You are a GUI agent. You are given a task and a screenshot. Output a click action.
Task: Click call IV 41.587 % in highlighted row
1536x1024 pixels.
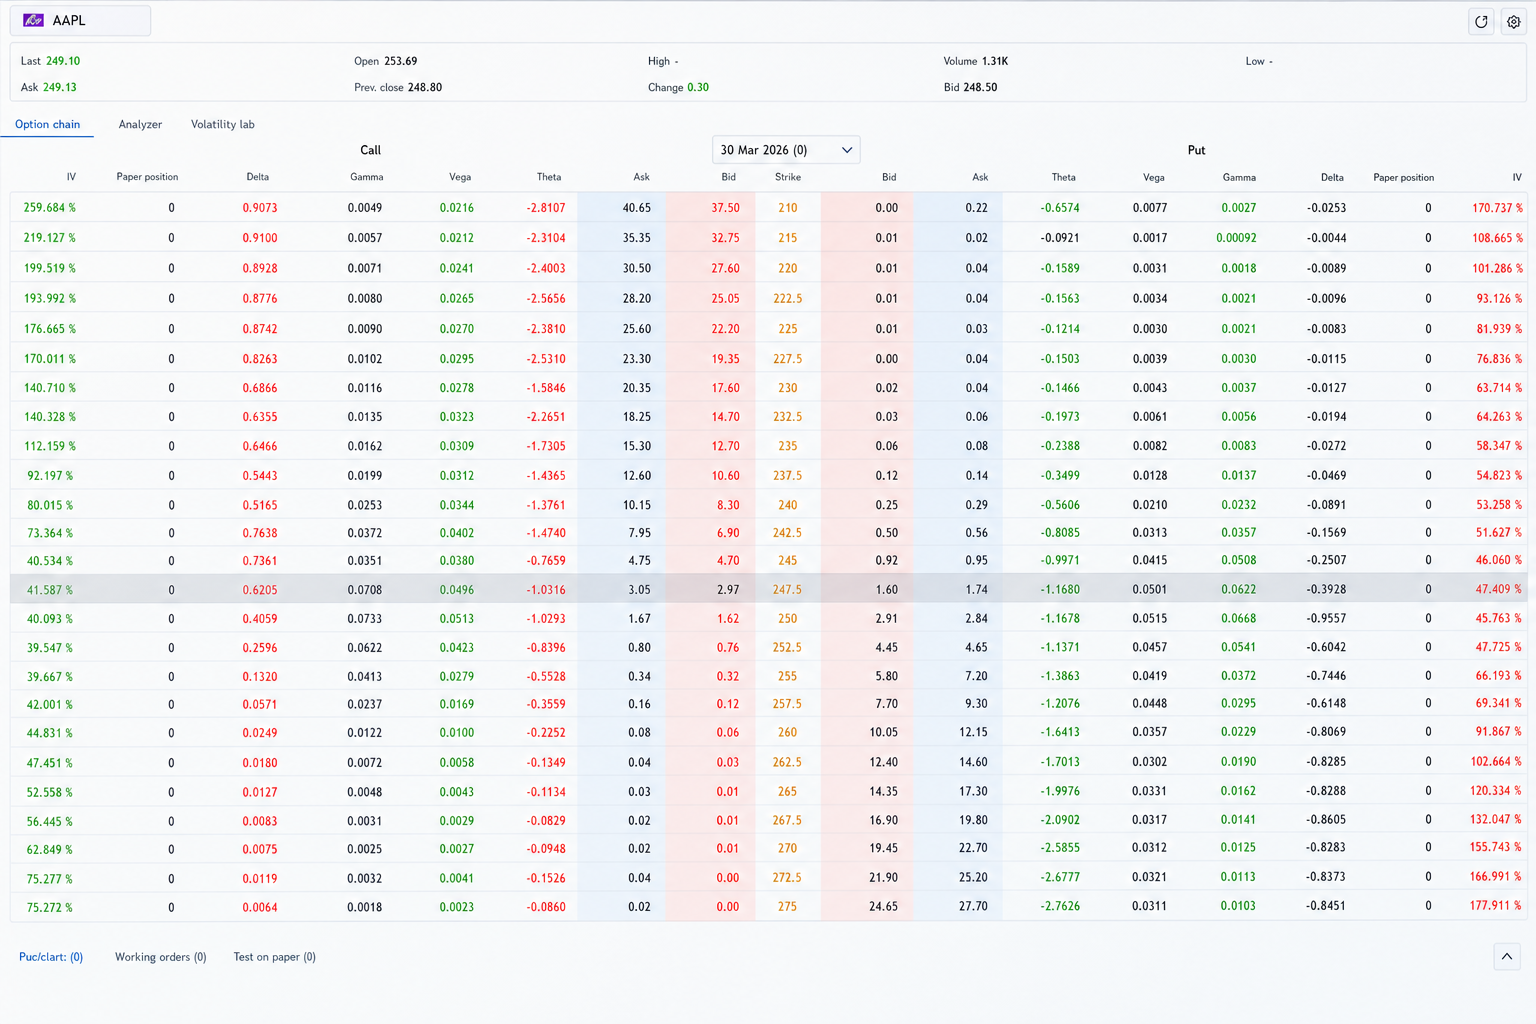click(x=50, y=590)
